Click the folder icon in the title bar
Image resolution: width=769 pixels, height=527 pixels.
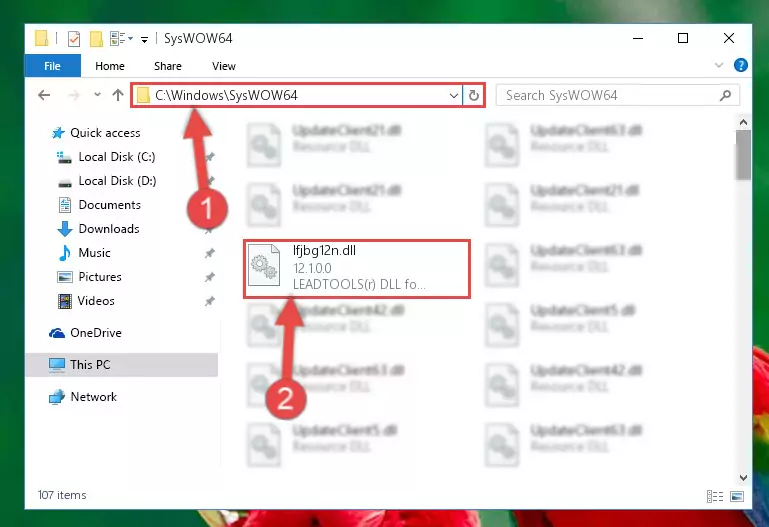(42, 38)
